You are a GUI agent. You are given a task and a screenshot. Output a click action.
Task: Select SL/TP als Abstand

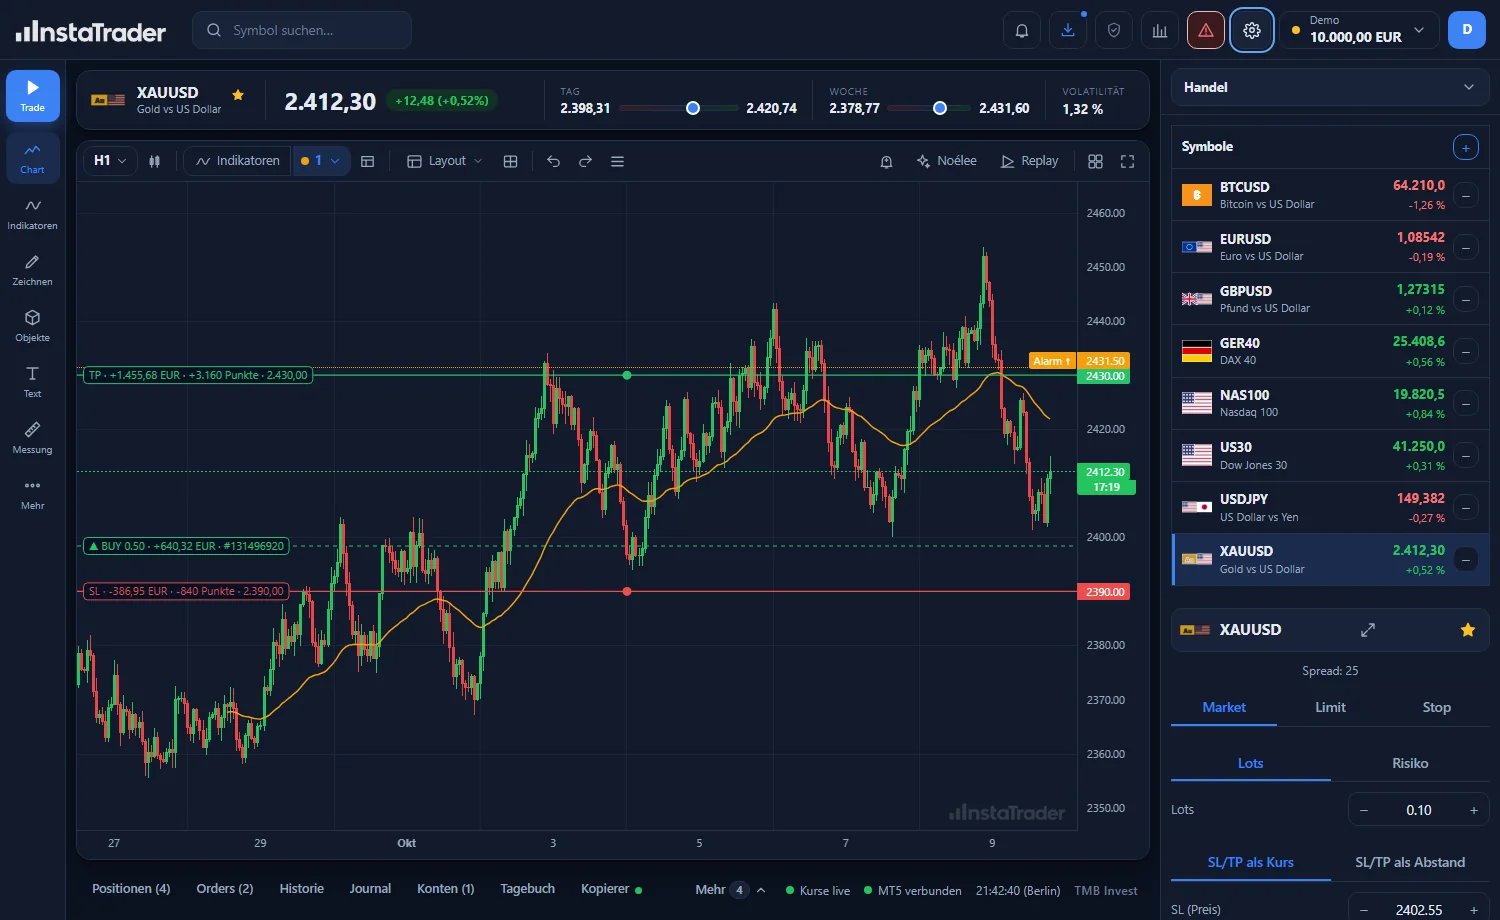coord(1410,862)
